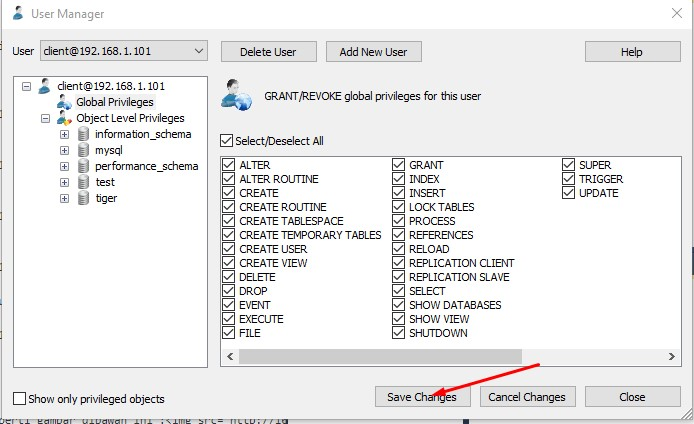694x424 pixels.
Task: Click the client@192.168.1.101 user icon in tree
Action: click(44, 86)
